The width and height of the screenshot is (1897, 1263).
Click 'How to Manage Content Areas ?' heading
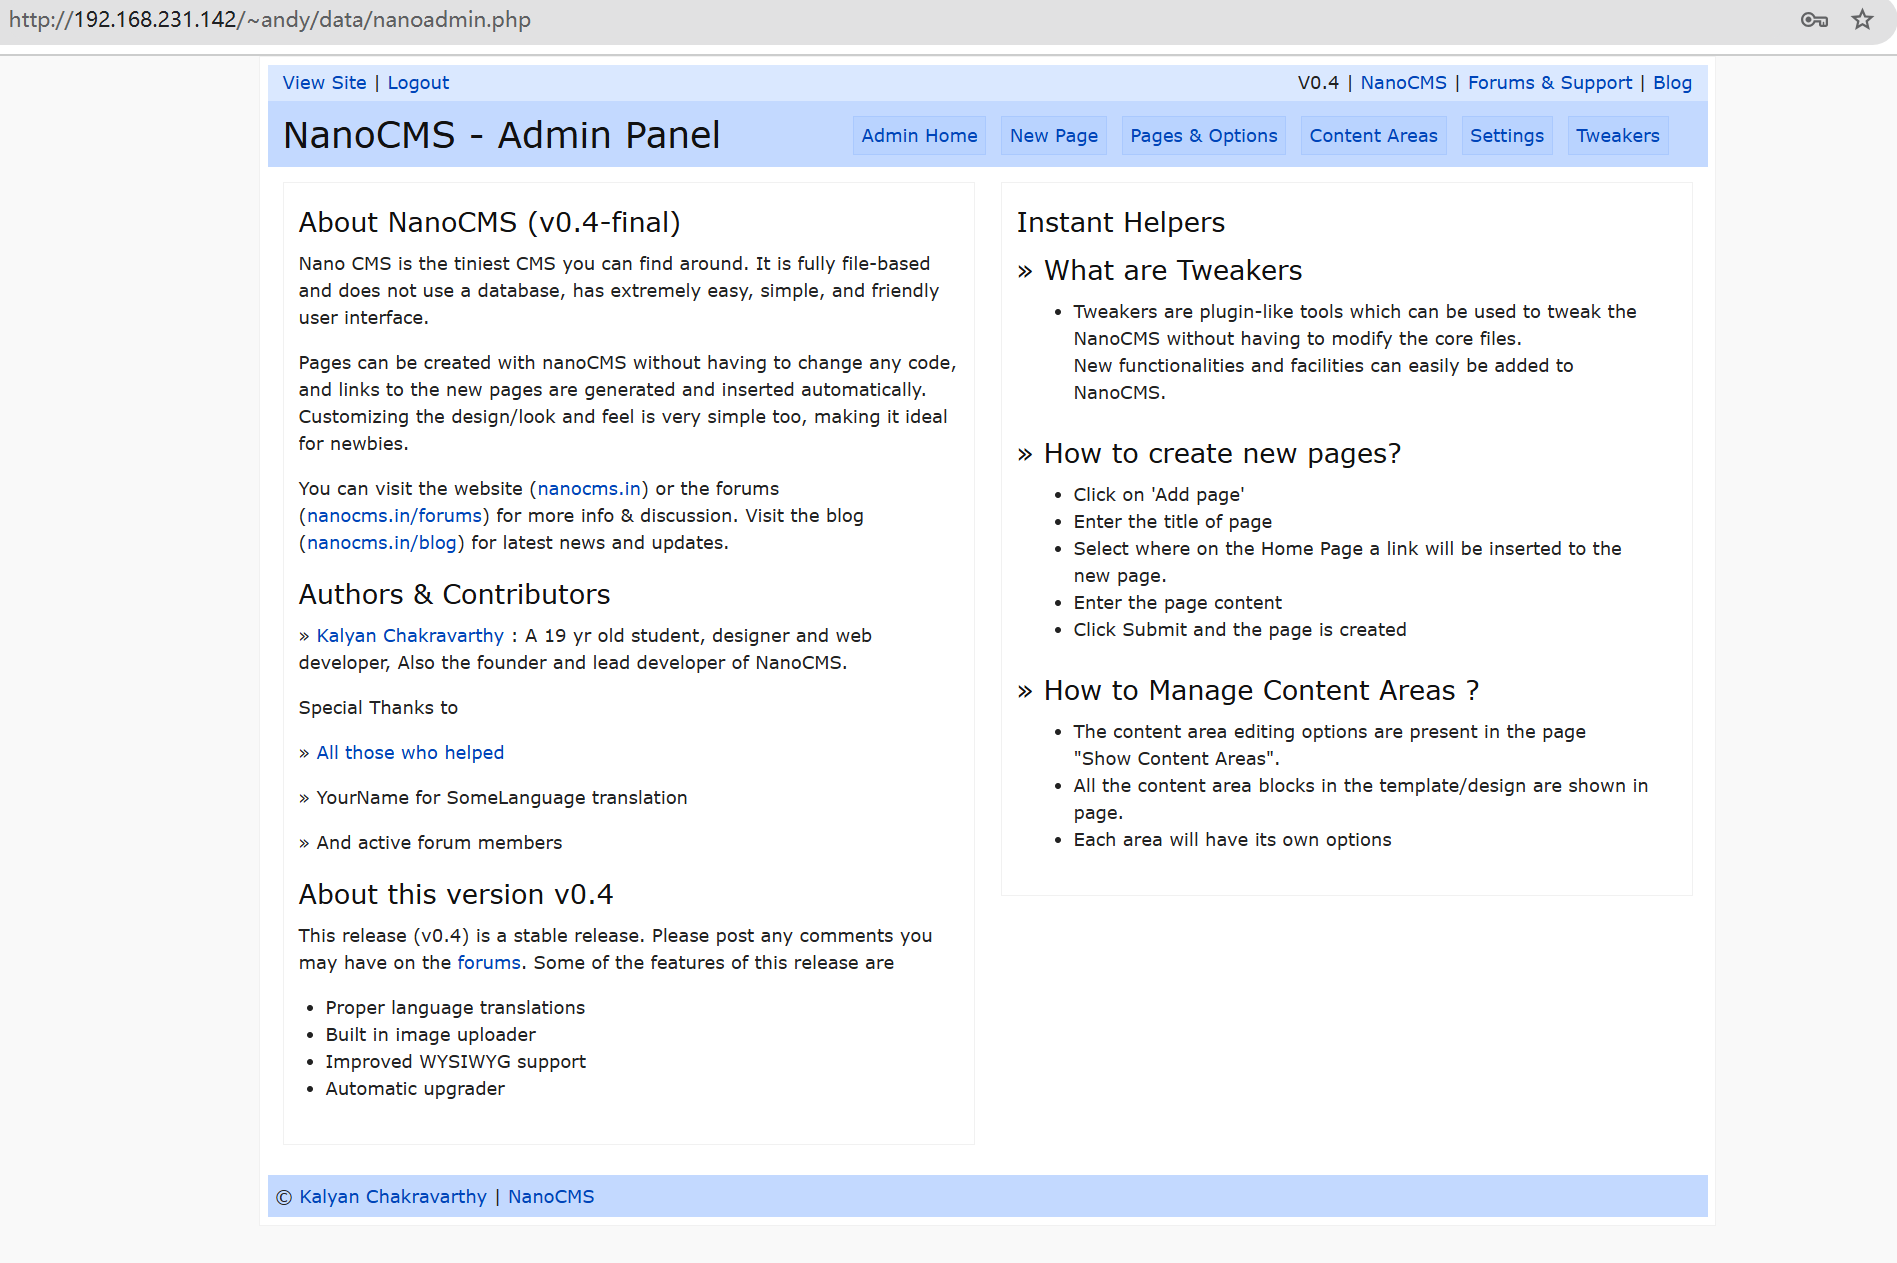coord(1261,691)
